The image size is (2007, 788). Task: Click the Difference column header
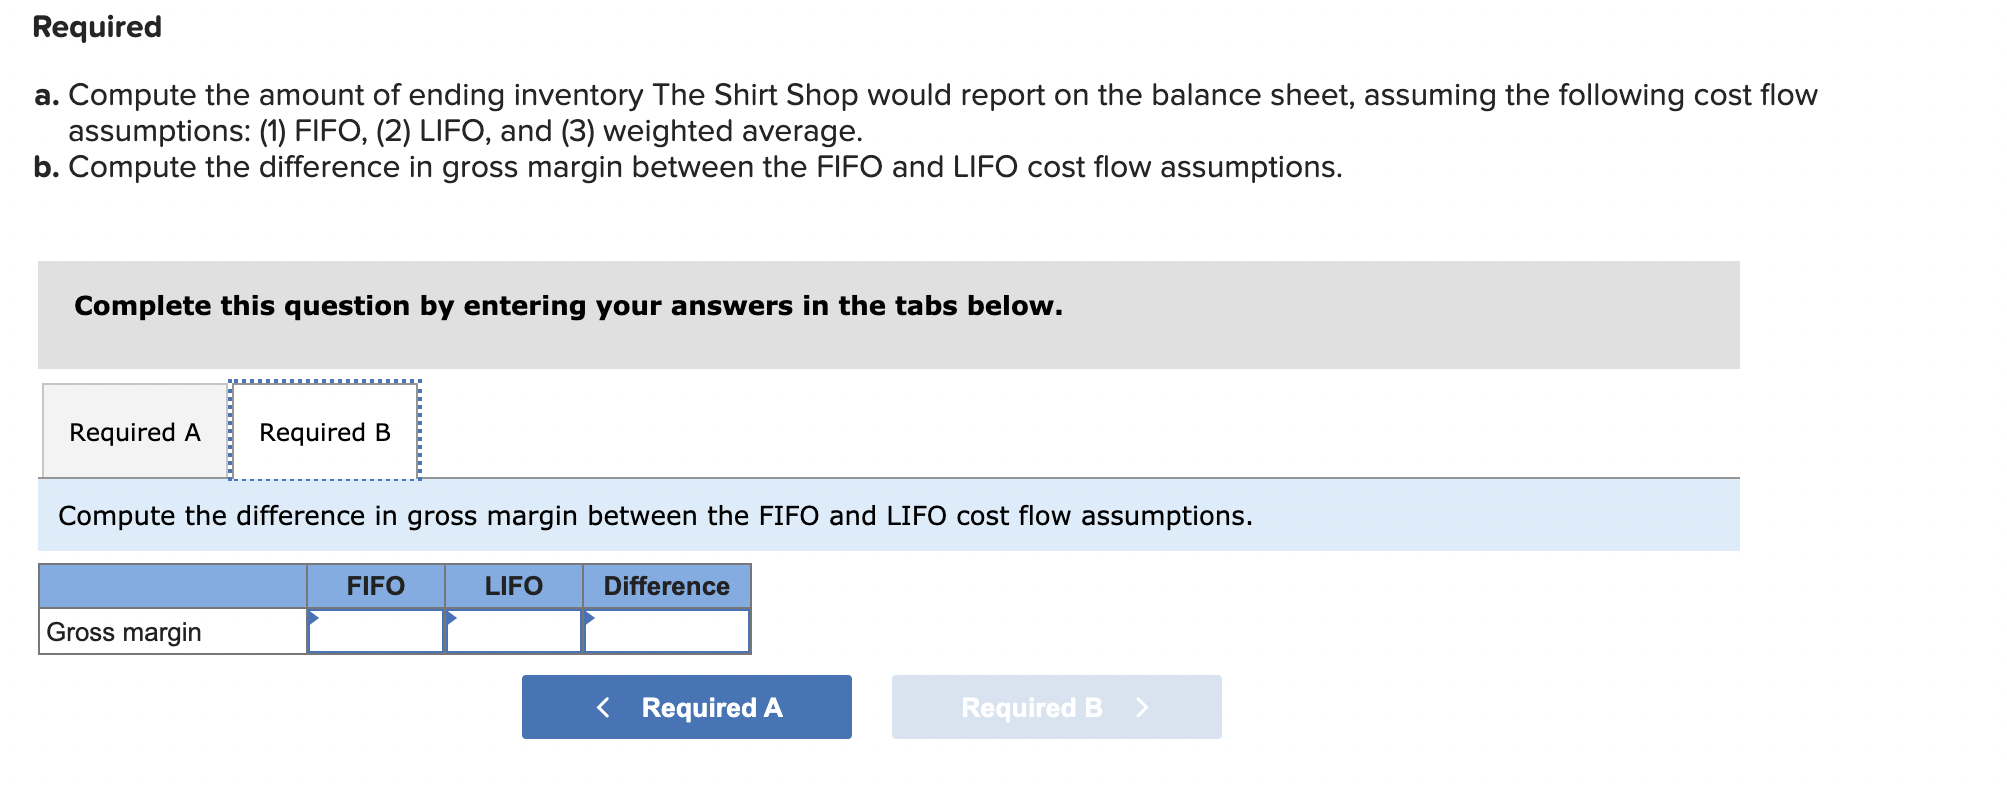click(x=665, y=586)
